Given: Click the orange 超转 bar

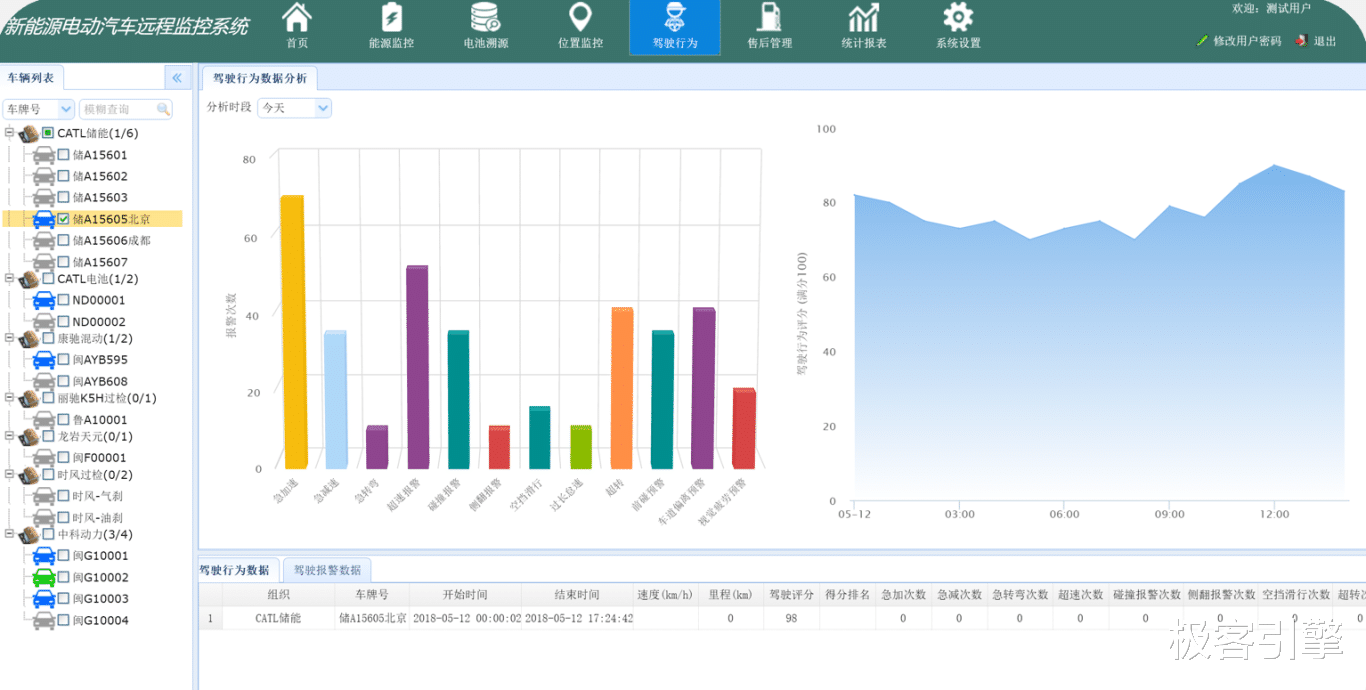Looking at the screenshot, I should 621,388.
